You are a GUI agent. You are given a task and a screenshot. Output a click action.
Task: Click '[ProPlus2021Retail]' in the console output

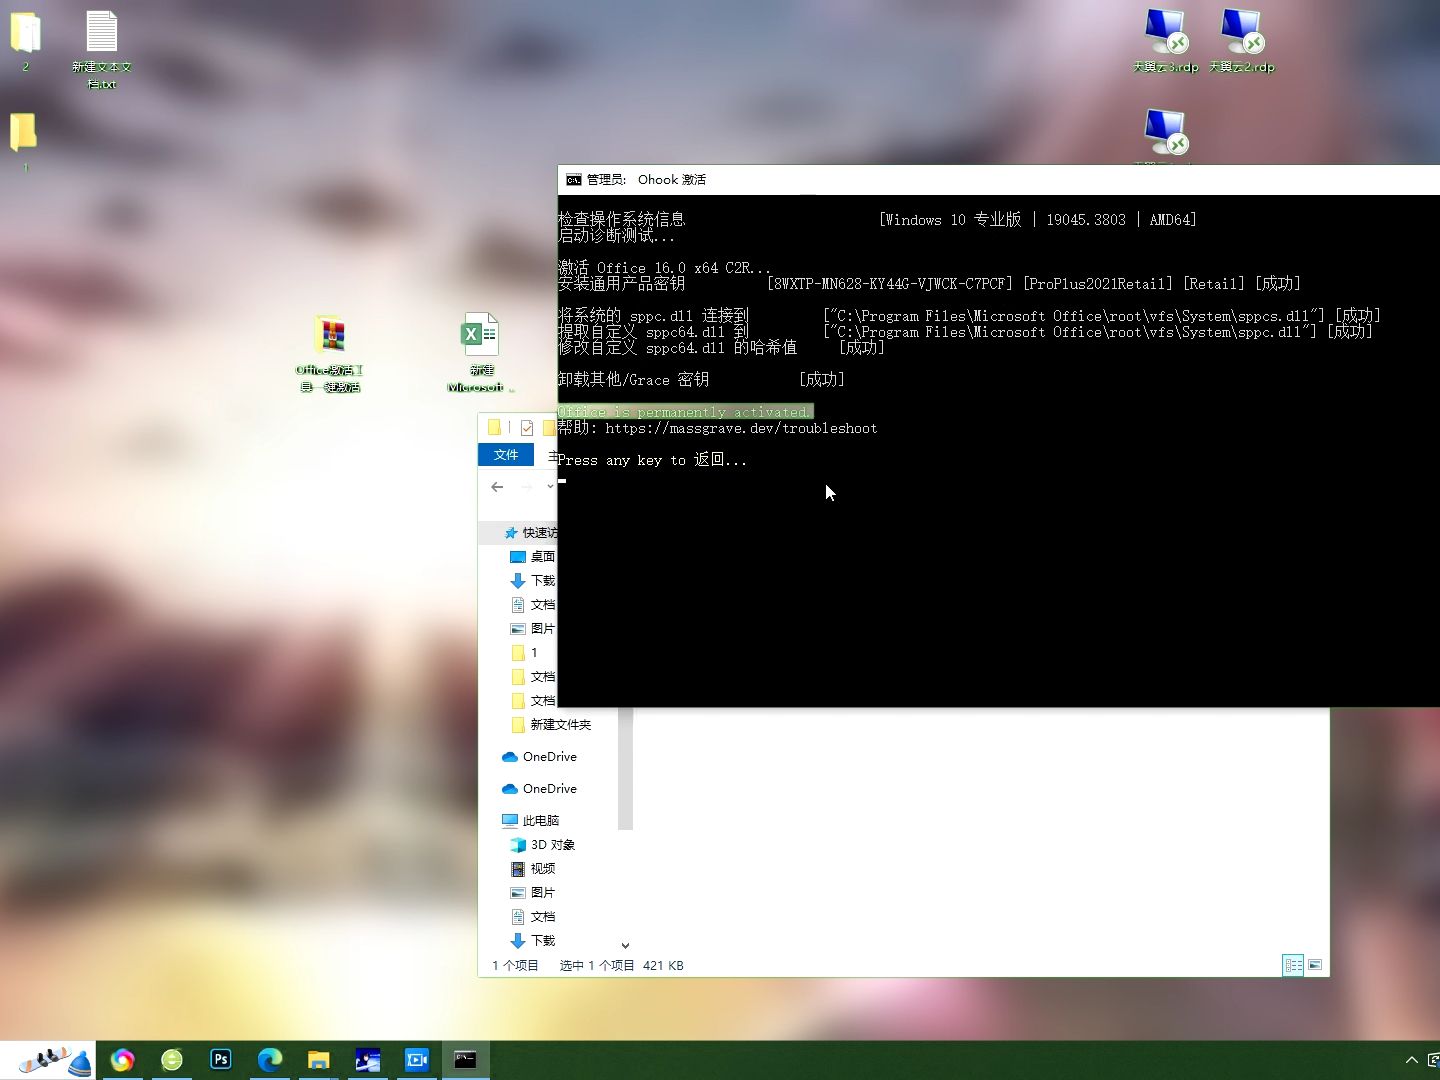(1098, 284)
